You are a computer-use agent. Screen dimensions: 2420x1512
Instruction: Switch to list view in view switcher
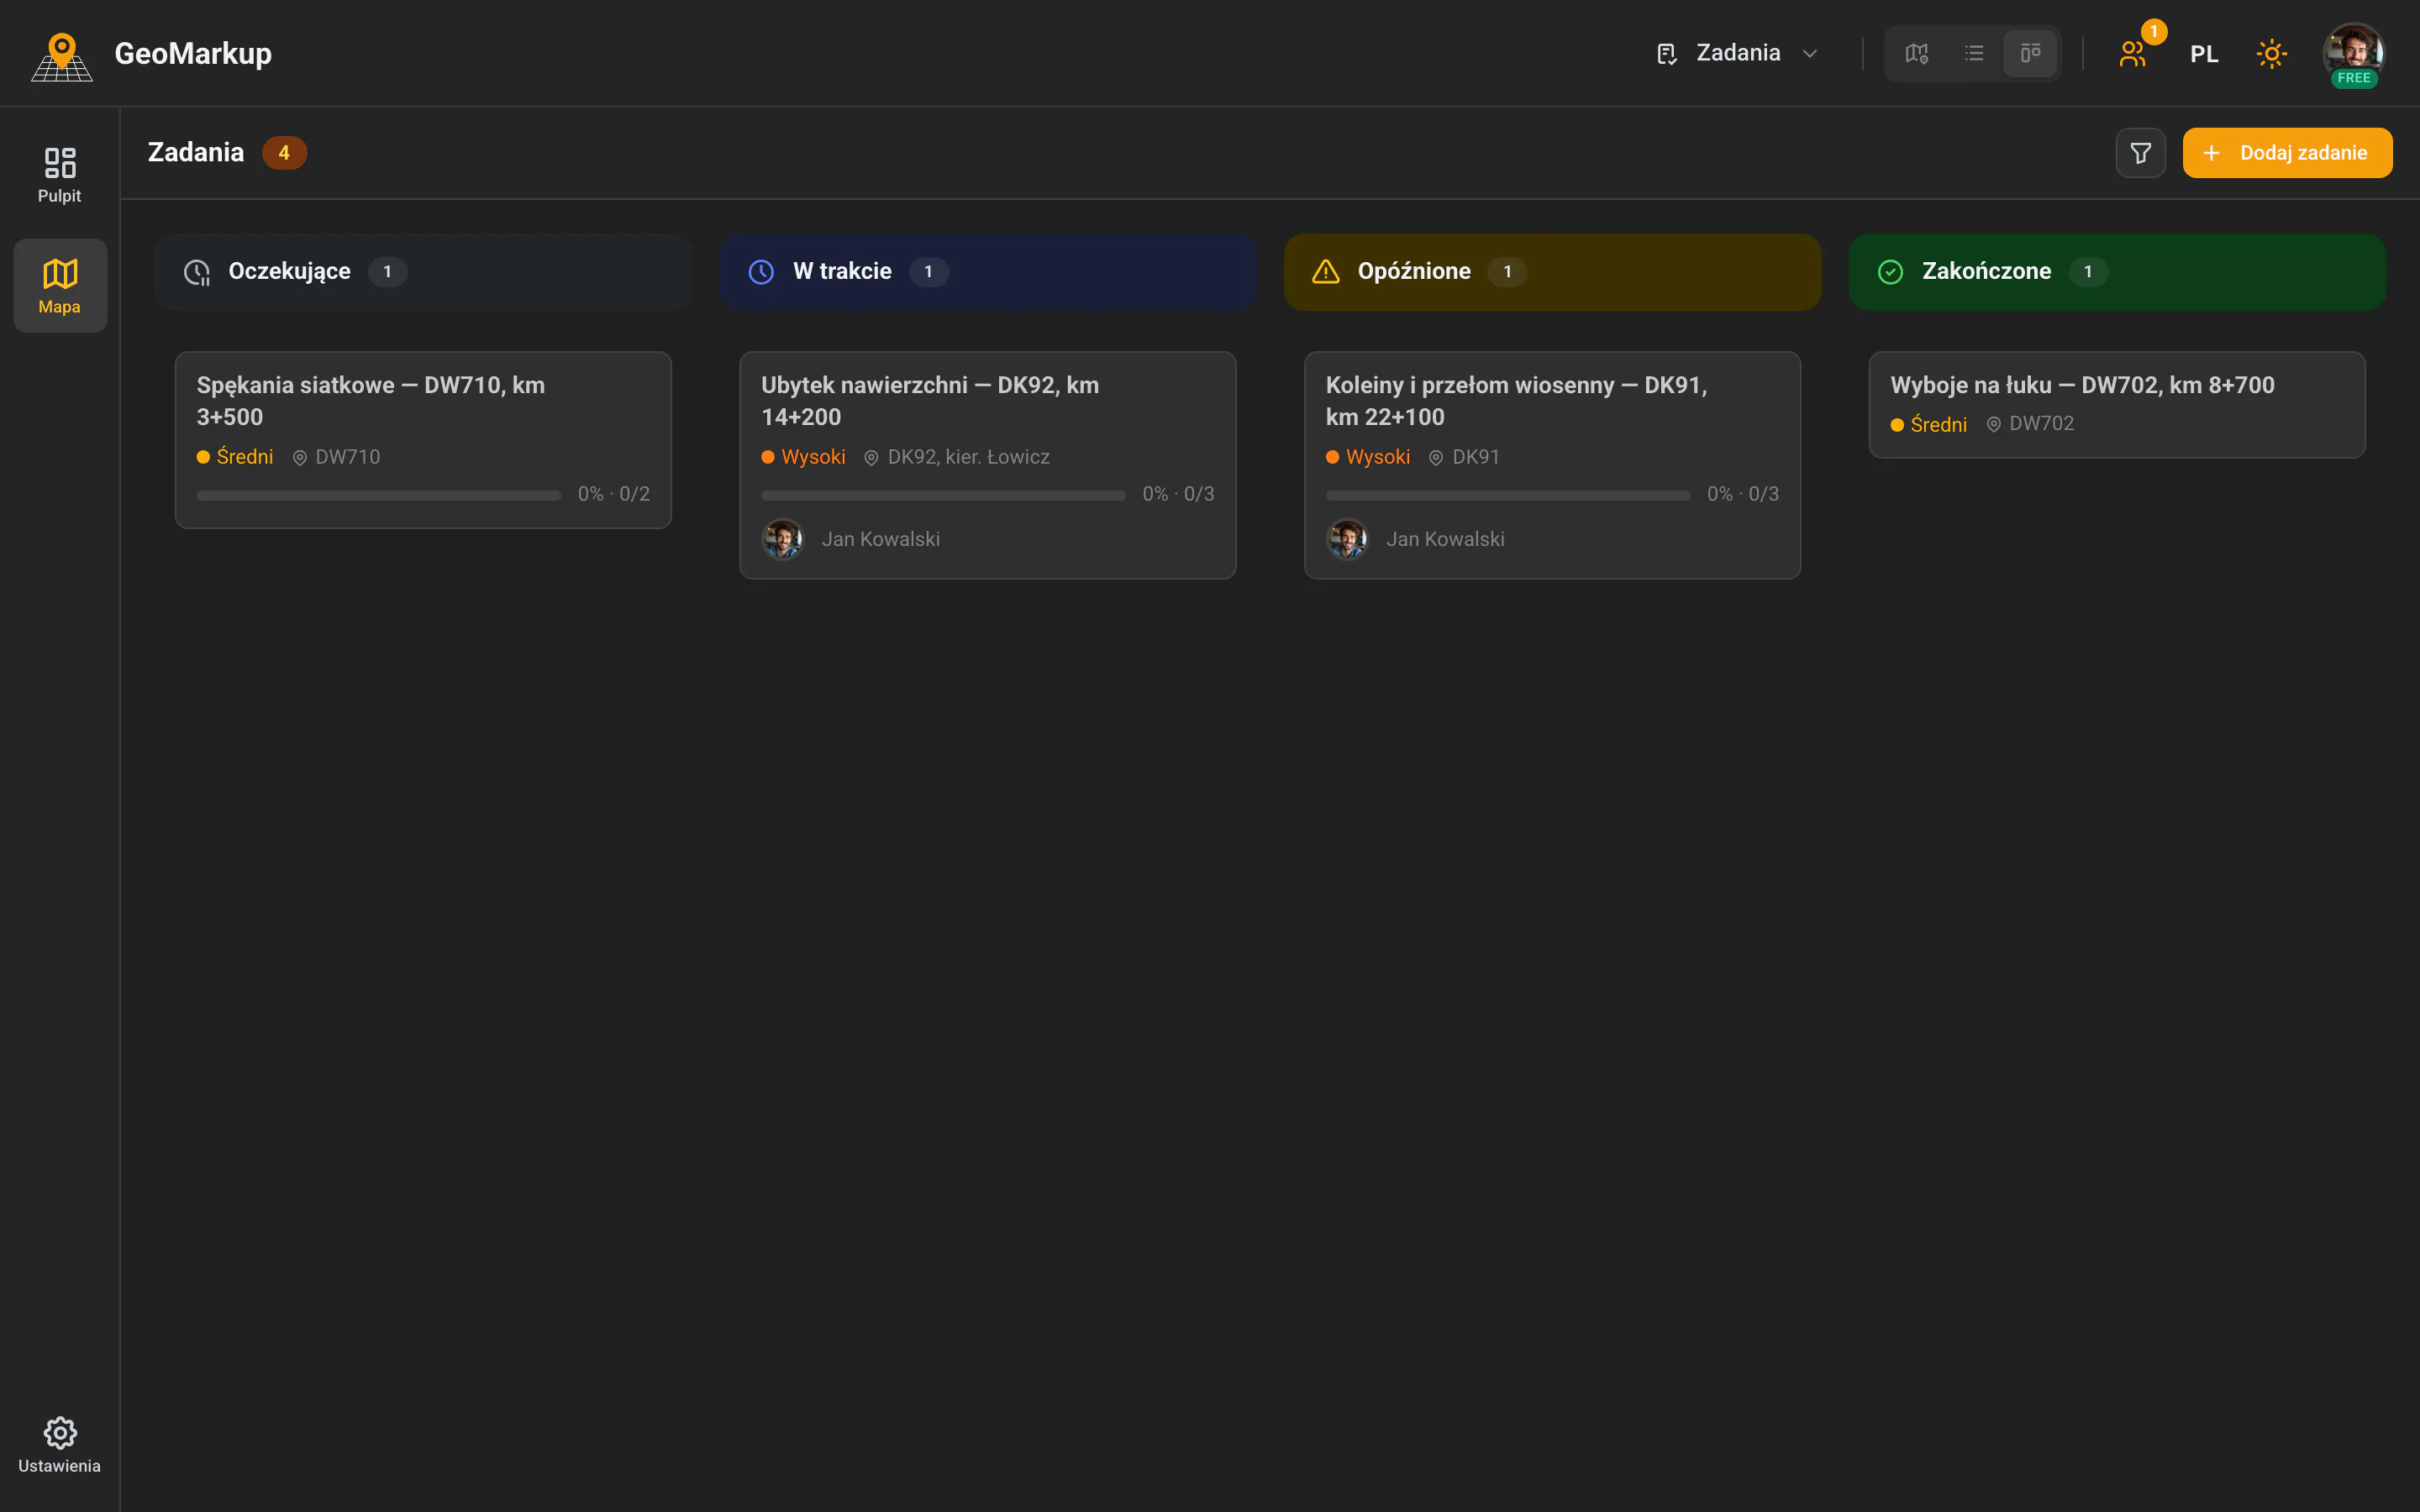pyautogui.click(x=1973, y=53)
